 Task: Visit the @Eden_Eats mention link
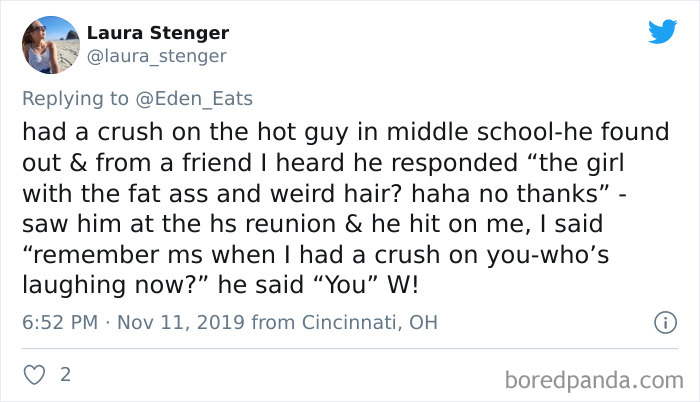pyautogui.click(x=194, y=99)
